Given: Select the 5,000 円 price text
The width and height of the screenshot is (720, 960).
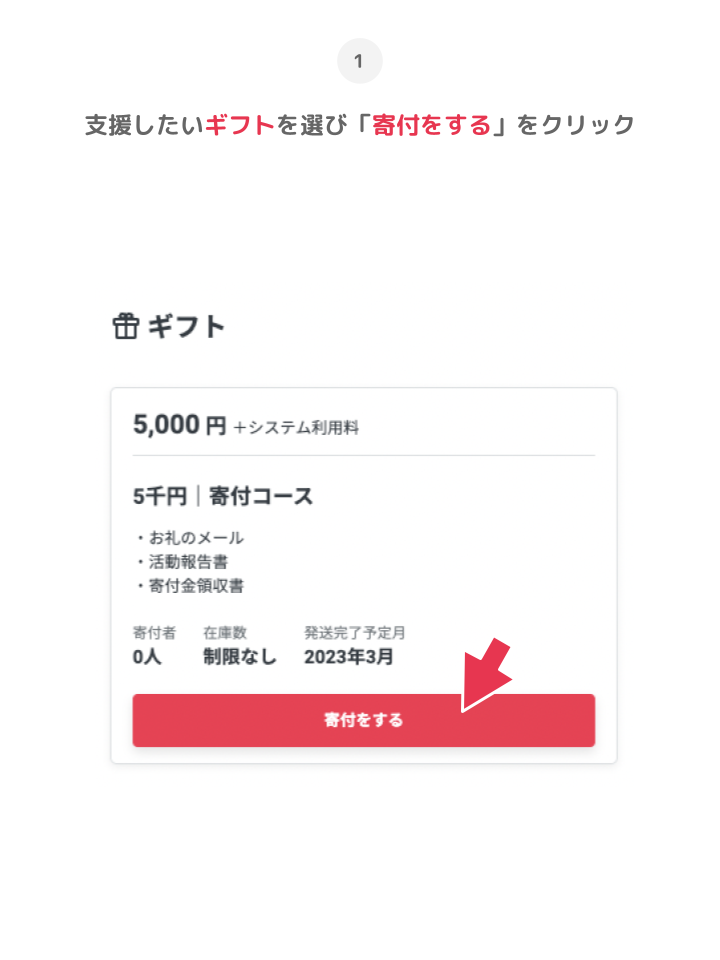Looking at the screenshot, I should 180,425.
